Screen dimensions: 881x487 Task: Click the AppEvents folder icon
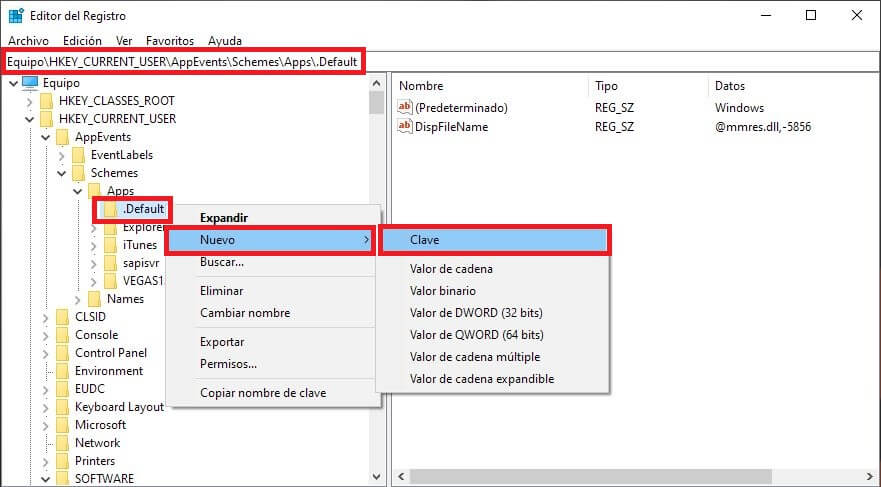62,137
